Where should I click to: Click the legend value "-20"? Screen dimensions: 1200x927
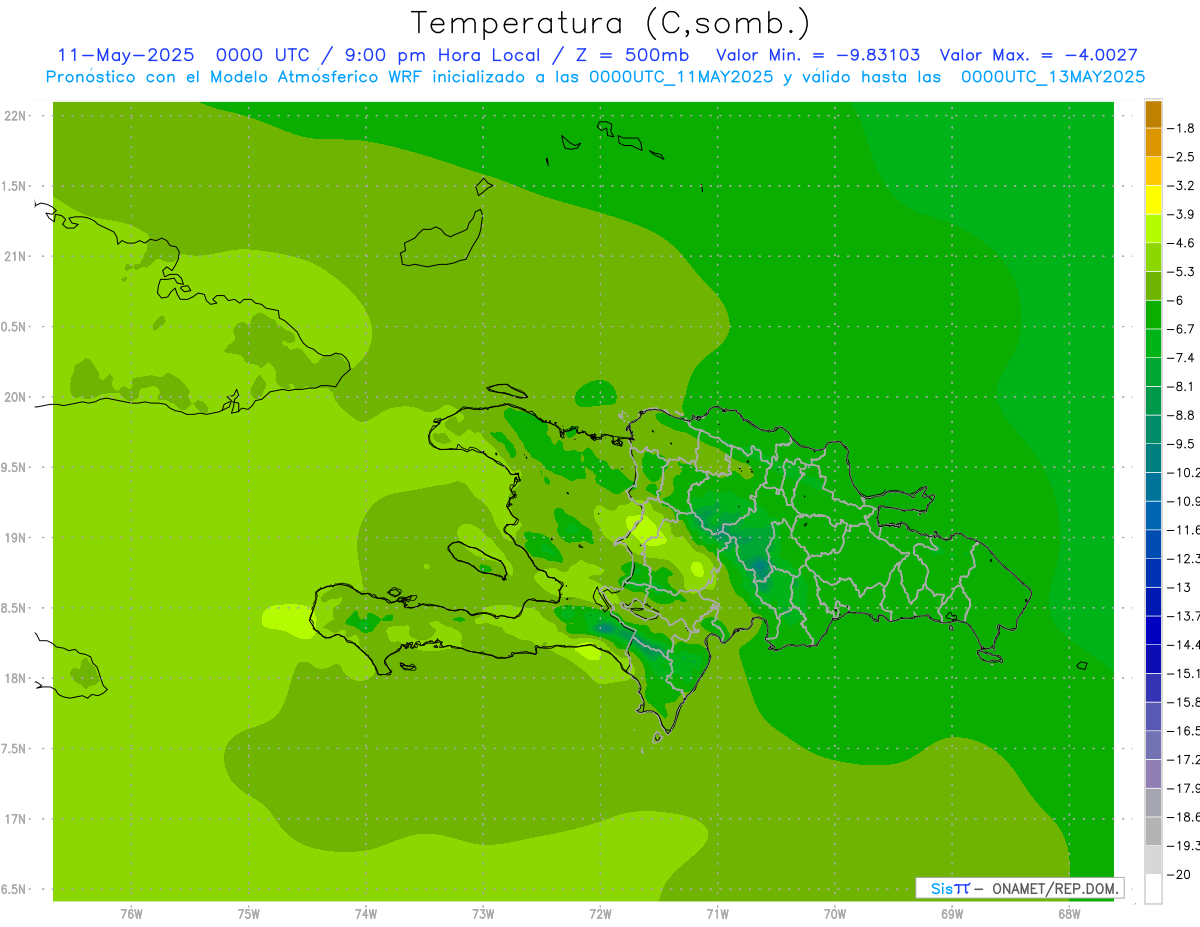pos(1178,875)
